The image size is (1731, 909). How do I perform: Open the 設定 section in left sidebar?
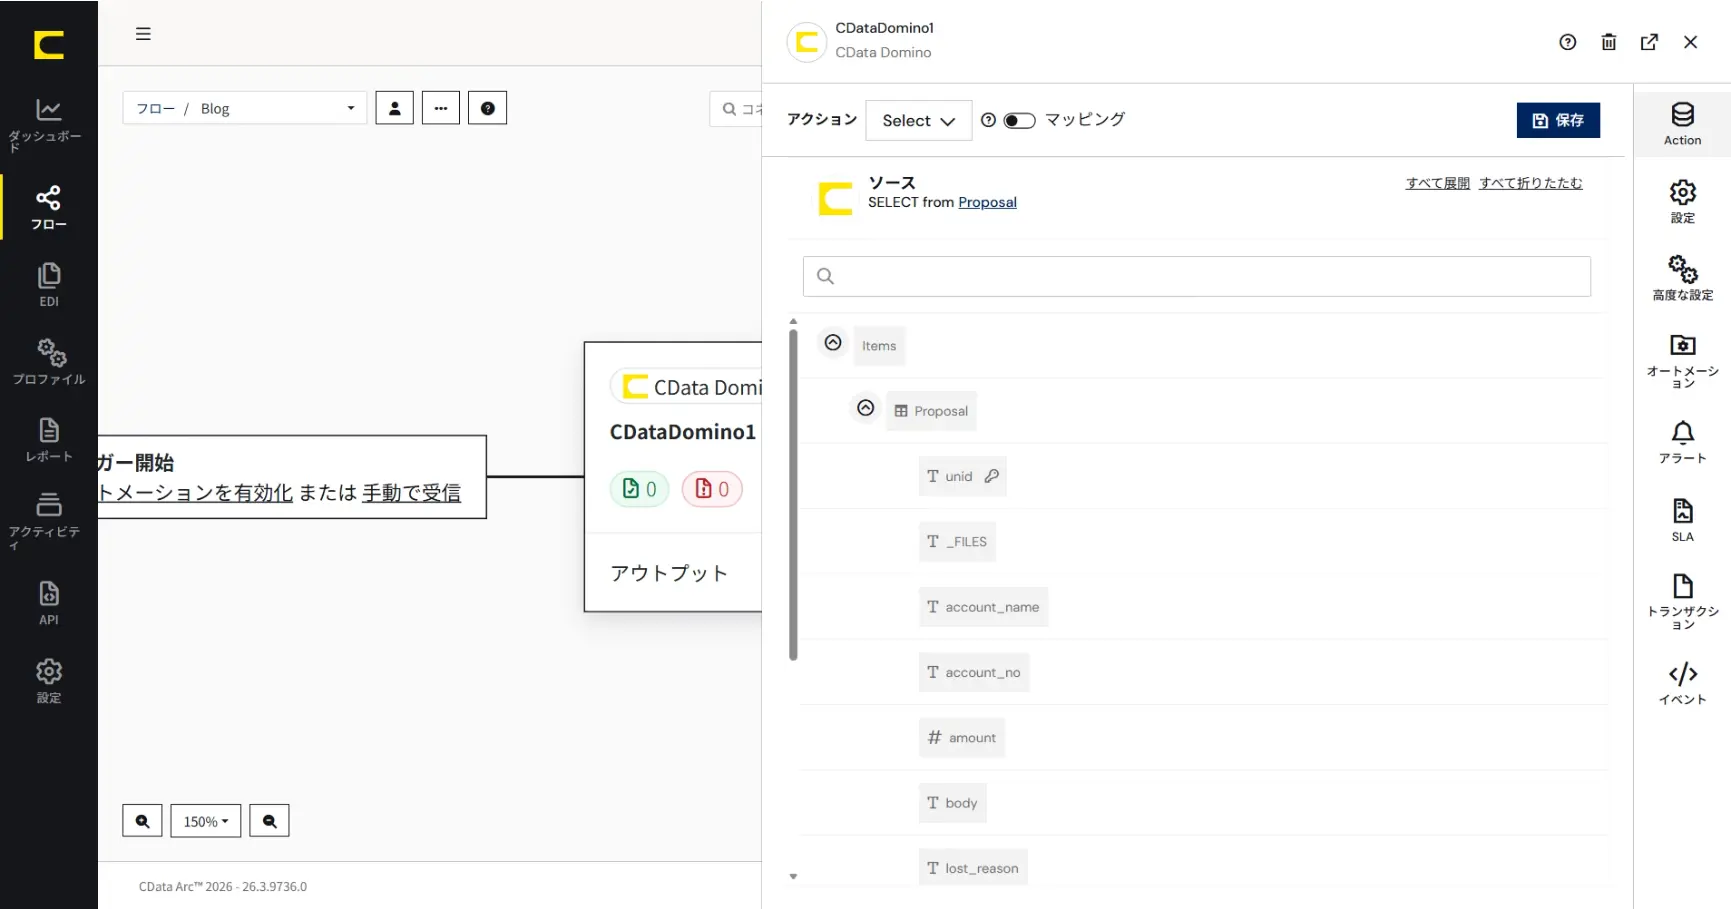[x=48, y=681]
